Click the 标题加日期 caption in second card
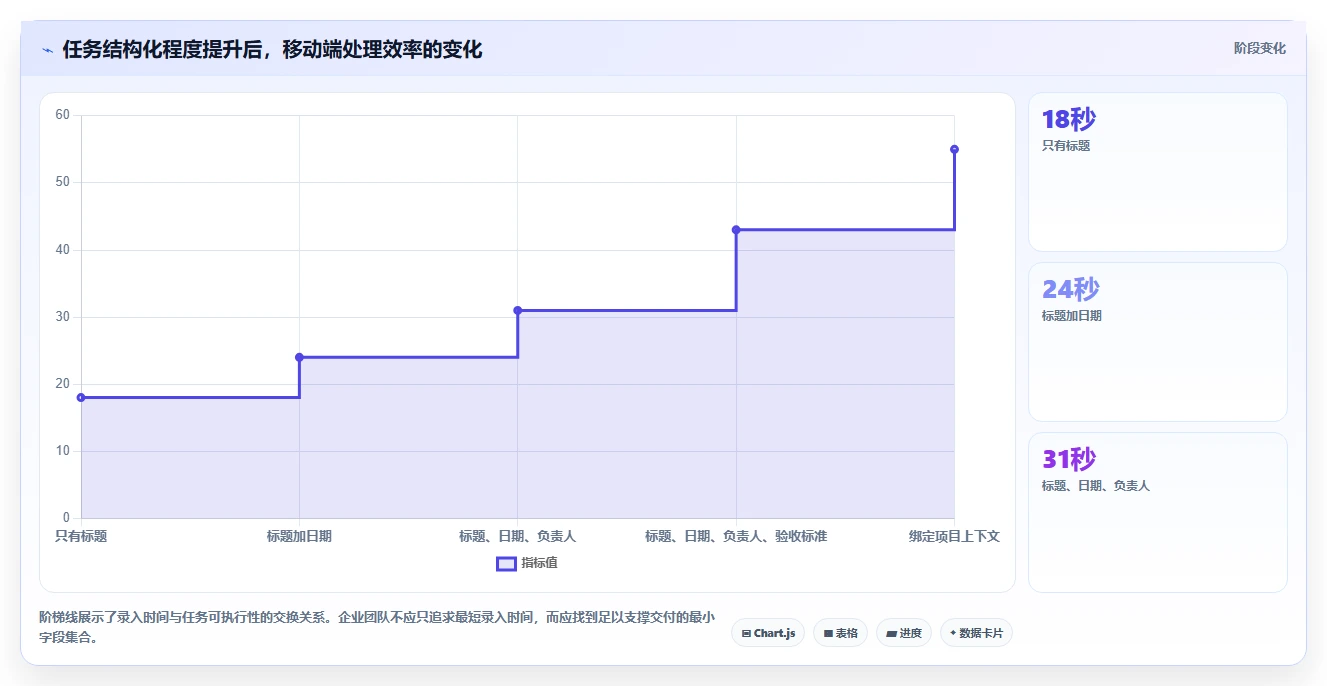The width and height of the screenshot is (1327, 686). pyautogui.click(x=1072, y=316)
